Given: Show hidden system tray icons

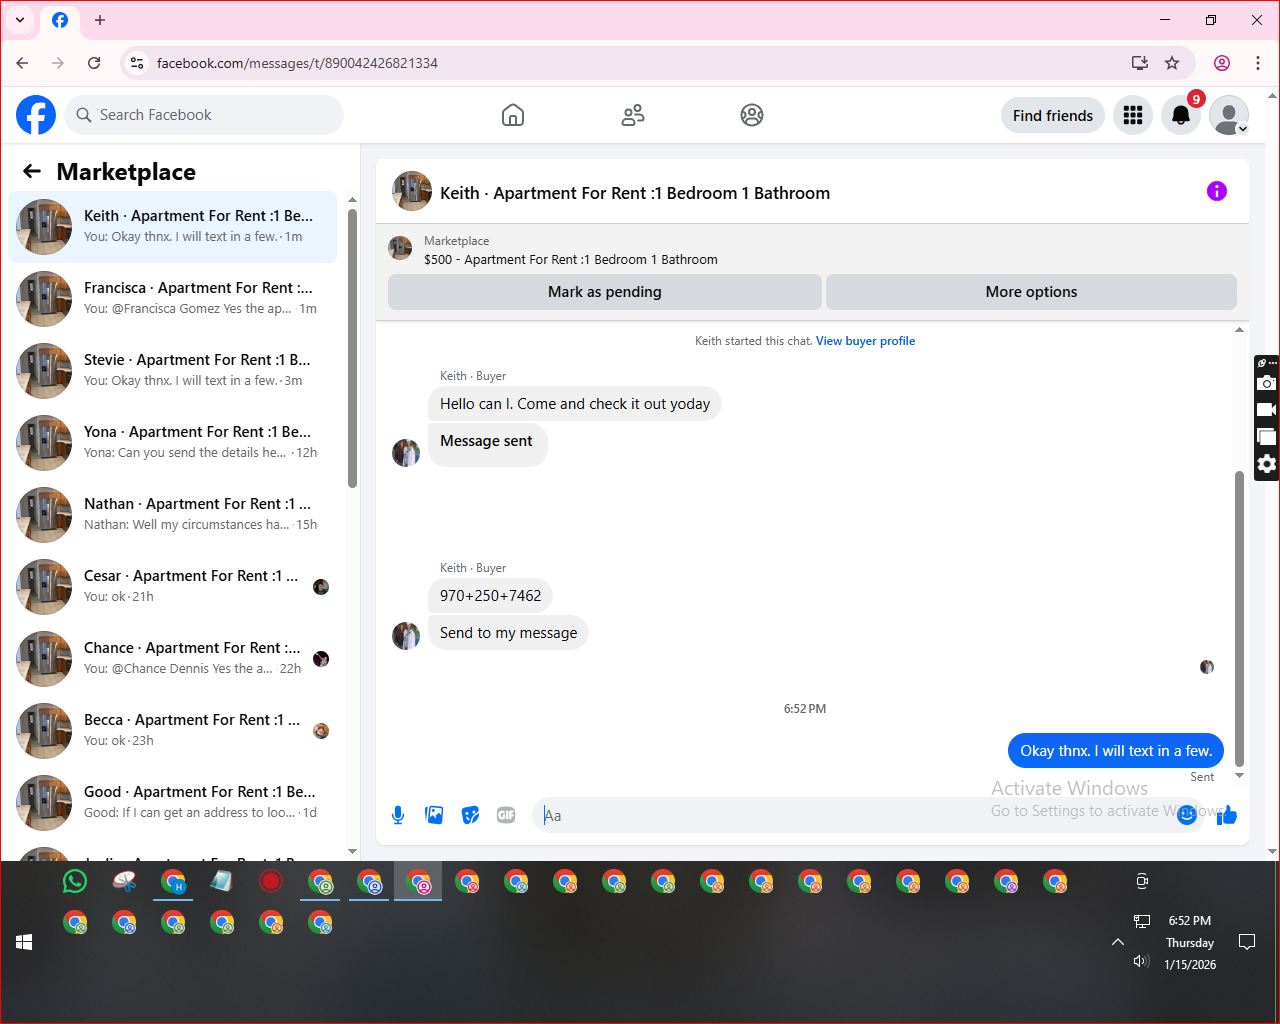Looking at the screenshot, I should point(1118,942).
